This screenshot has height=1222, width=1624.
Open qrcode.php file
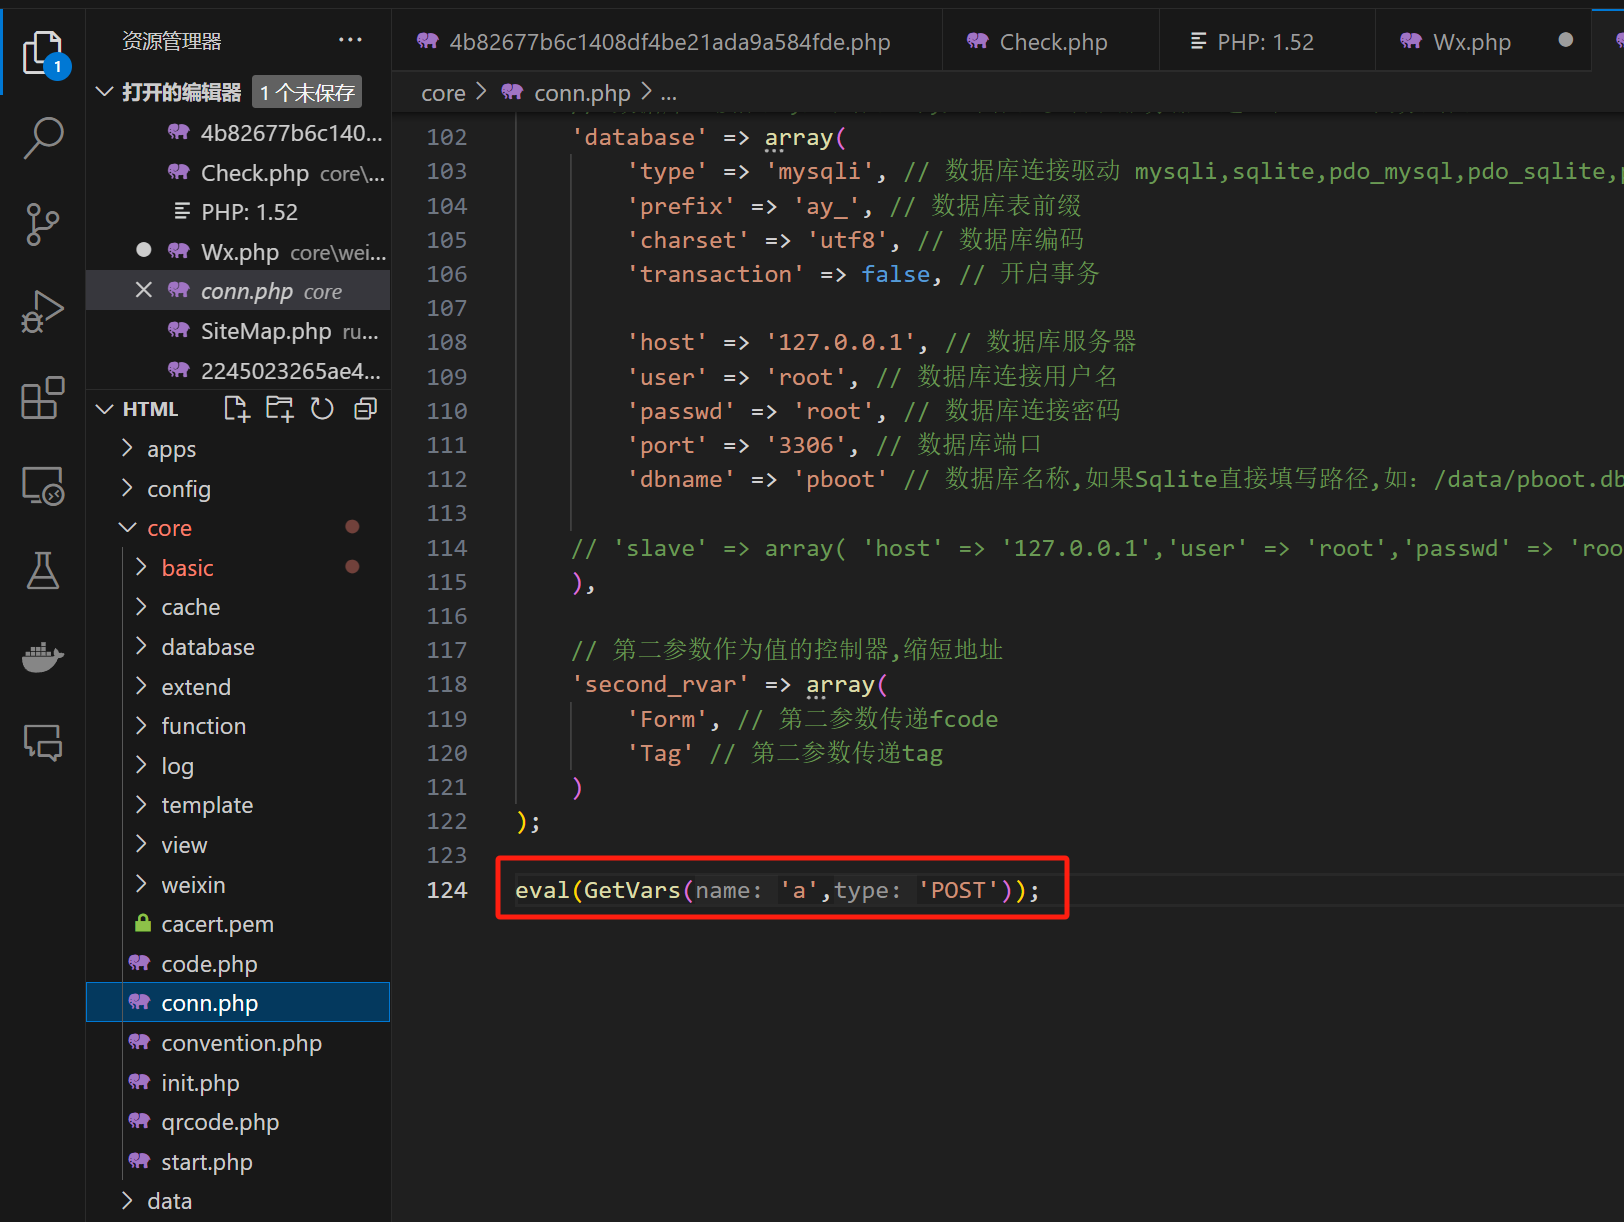238,1122
